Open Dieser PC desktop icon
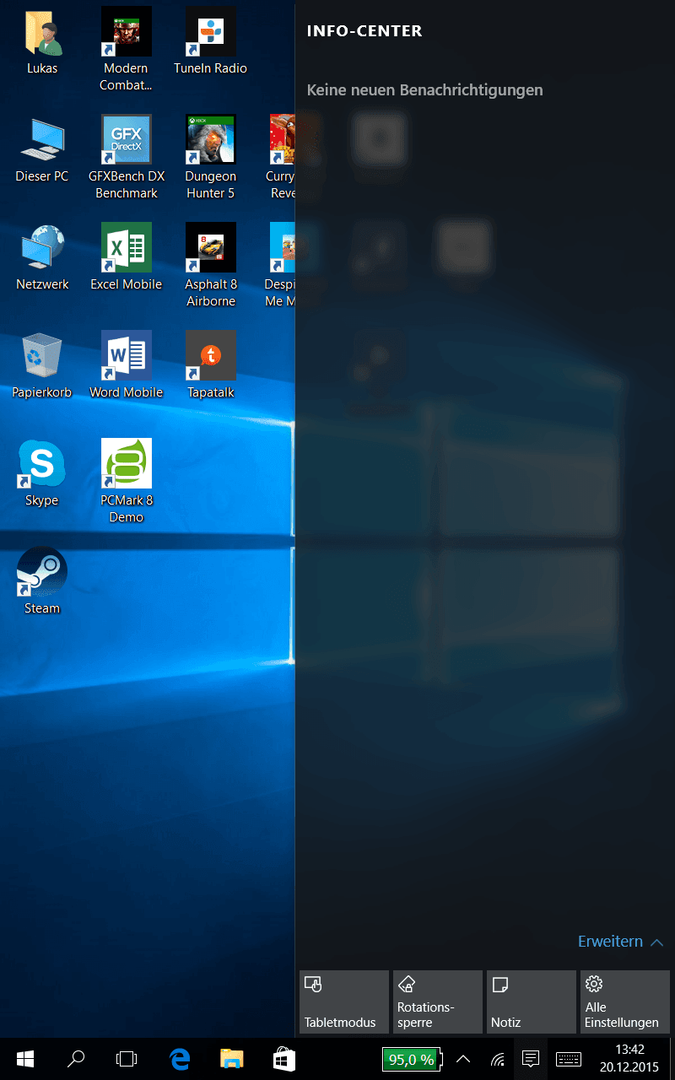Screen dimensions: 675x1080 coord(42,149)
